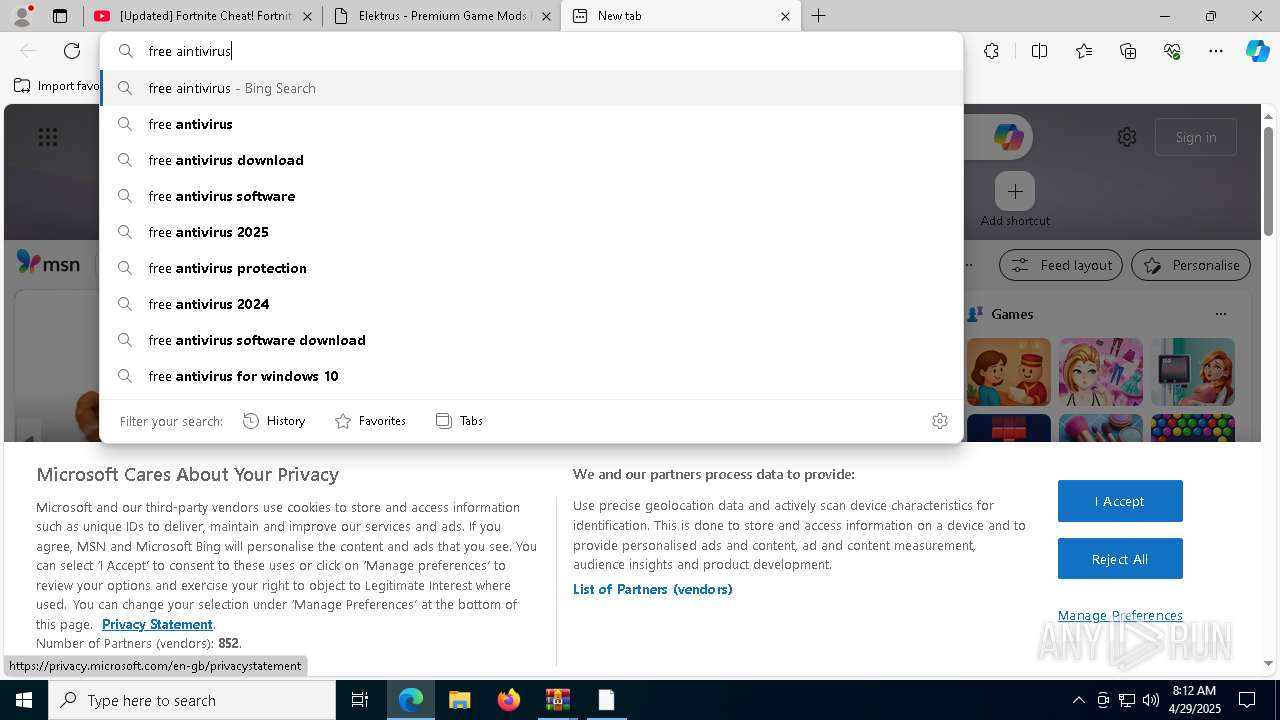
Task: Open search suggestion settings gear
Action: pos(940,421)
